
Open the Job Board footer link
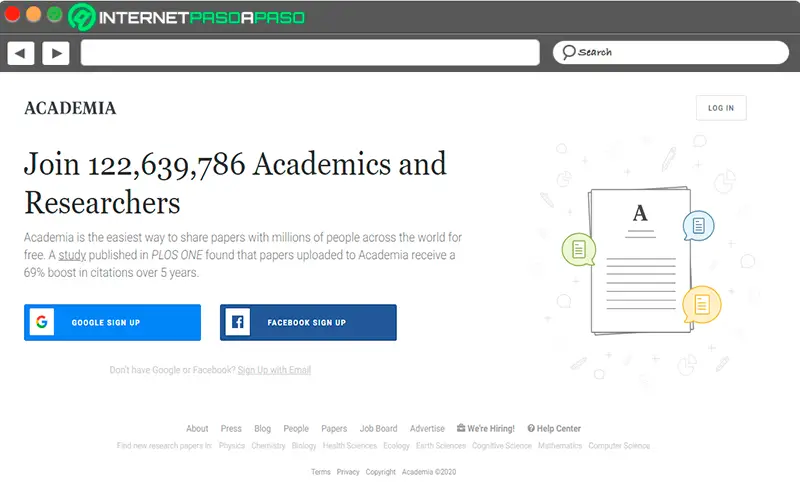point(378,429)
